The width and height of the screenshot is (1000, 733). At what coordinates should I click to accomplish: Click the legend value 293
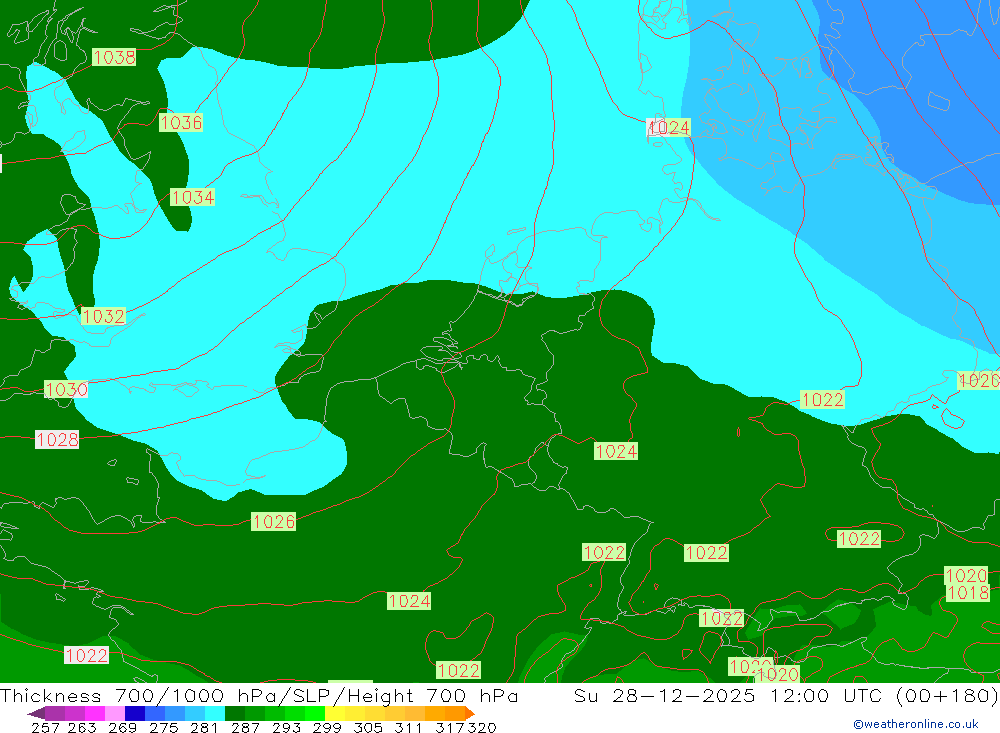pos(286,727)
